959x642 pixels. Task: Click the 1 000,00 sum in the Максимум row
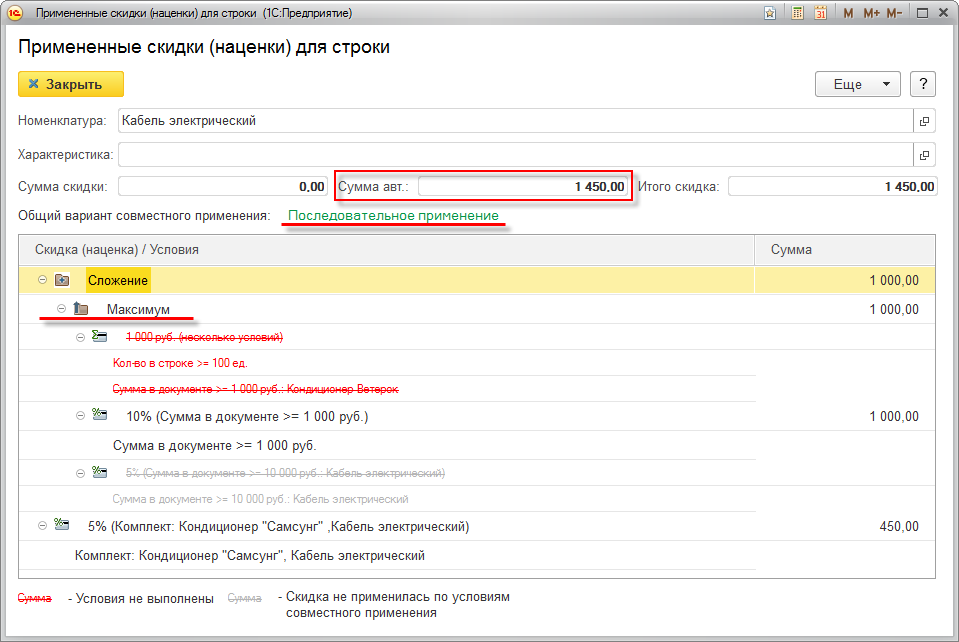point(894,309)
